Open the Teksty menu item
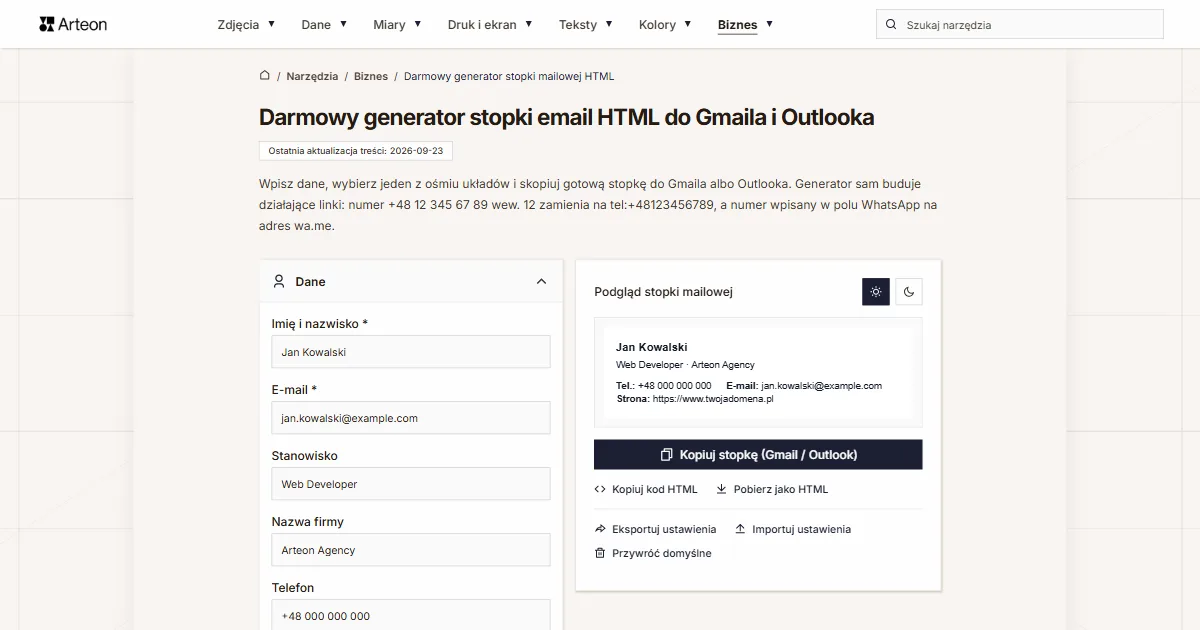 (x=586, y=24)
